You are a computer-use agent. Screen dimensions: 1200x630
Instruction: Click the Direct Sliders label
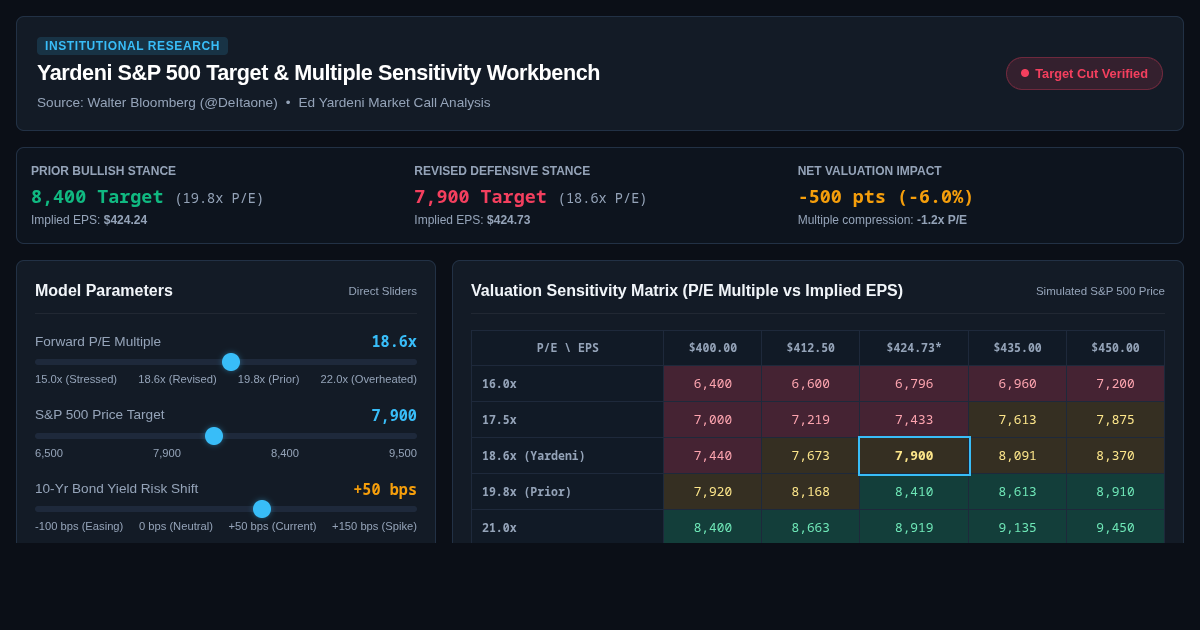(383, 291)
